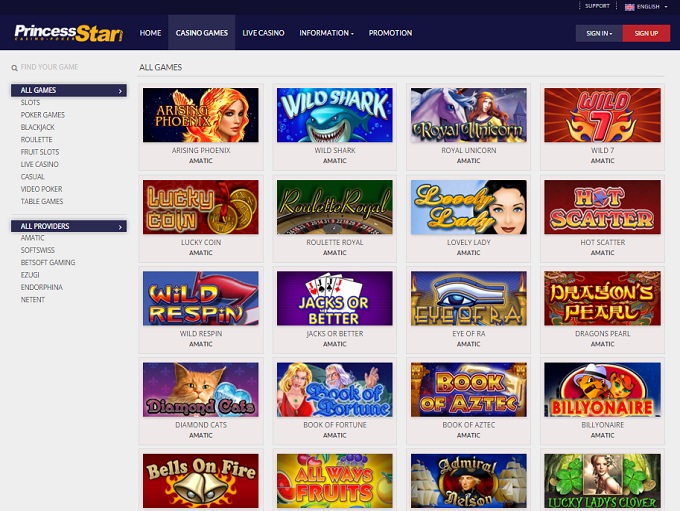Image resolution: width=680 pixels, height=511 pixels.
Task: Click the Support link
Action: [x=597, y=6]
